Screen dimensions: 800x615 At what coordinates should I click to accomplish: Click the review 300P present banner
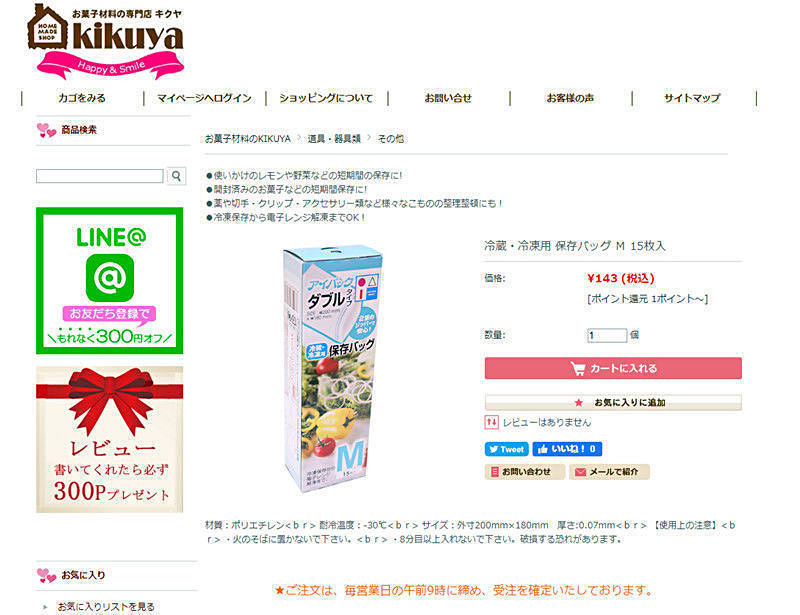pyautogui.click(x=110, y=439)
